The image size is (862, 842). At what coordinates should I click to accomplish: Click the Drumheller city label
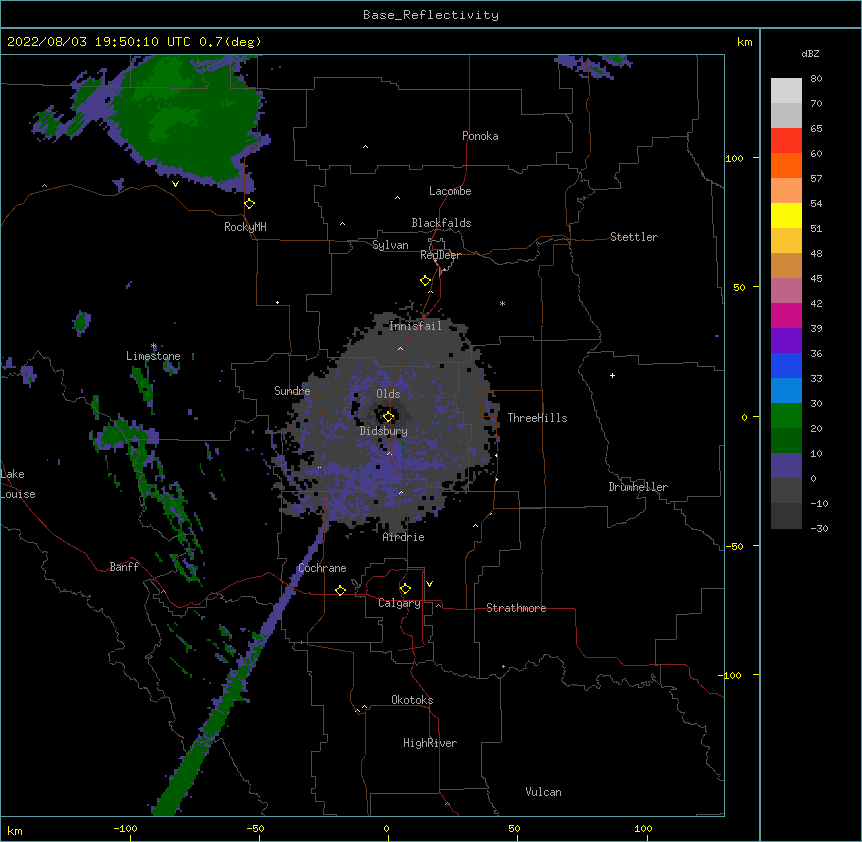638,487
